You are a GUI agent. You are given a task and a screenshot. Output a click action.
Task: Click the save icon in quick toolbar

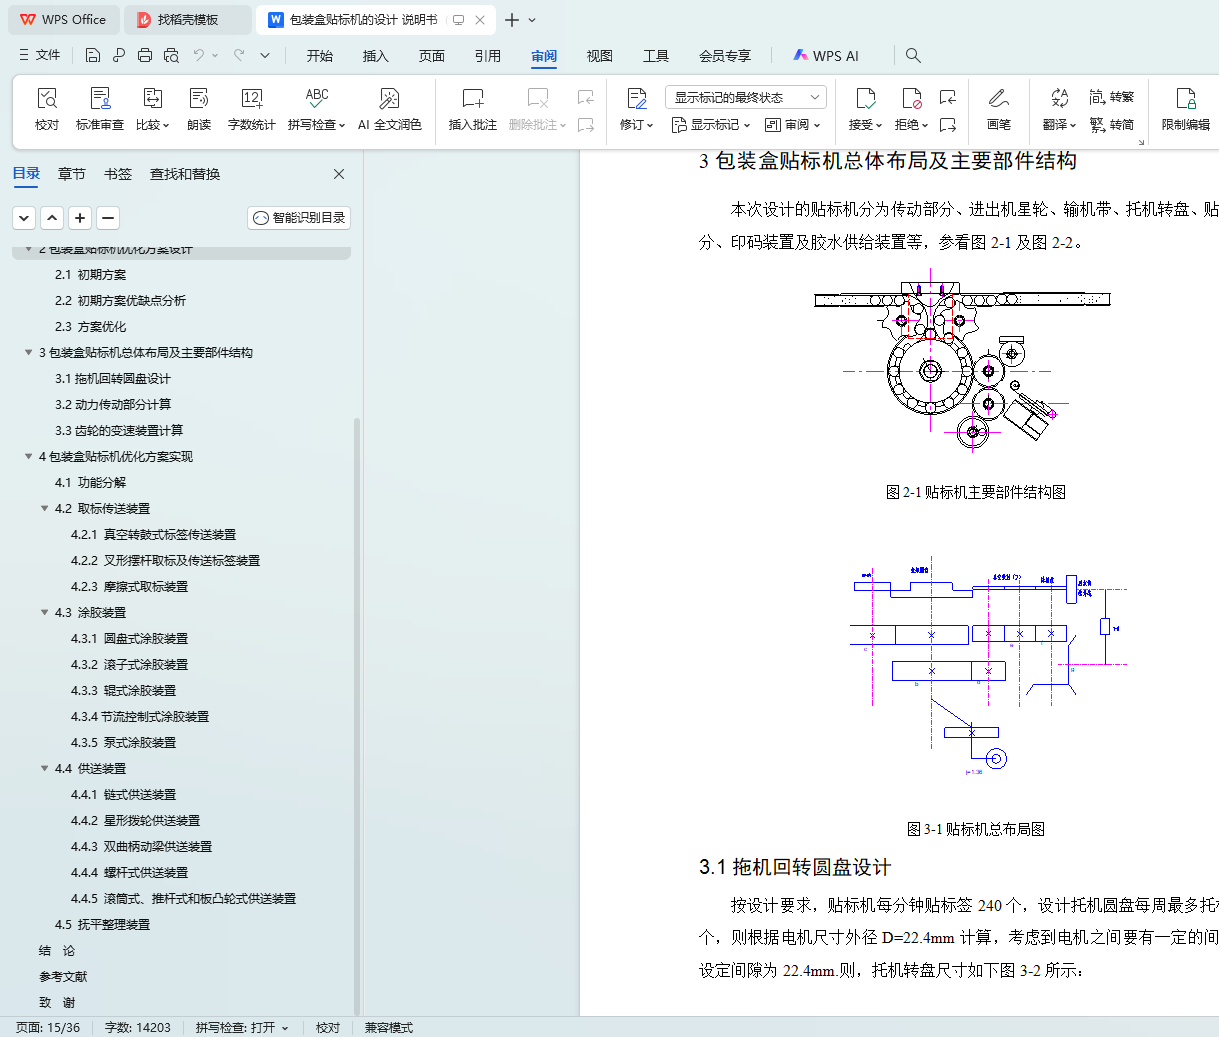(93, 56)
